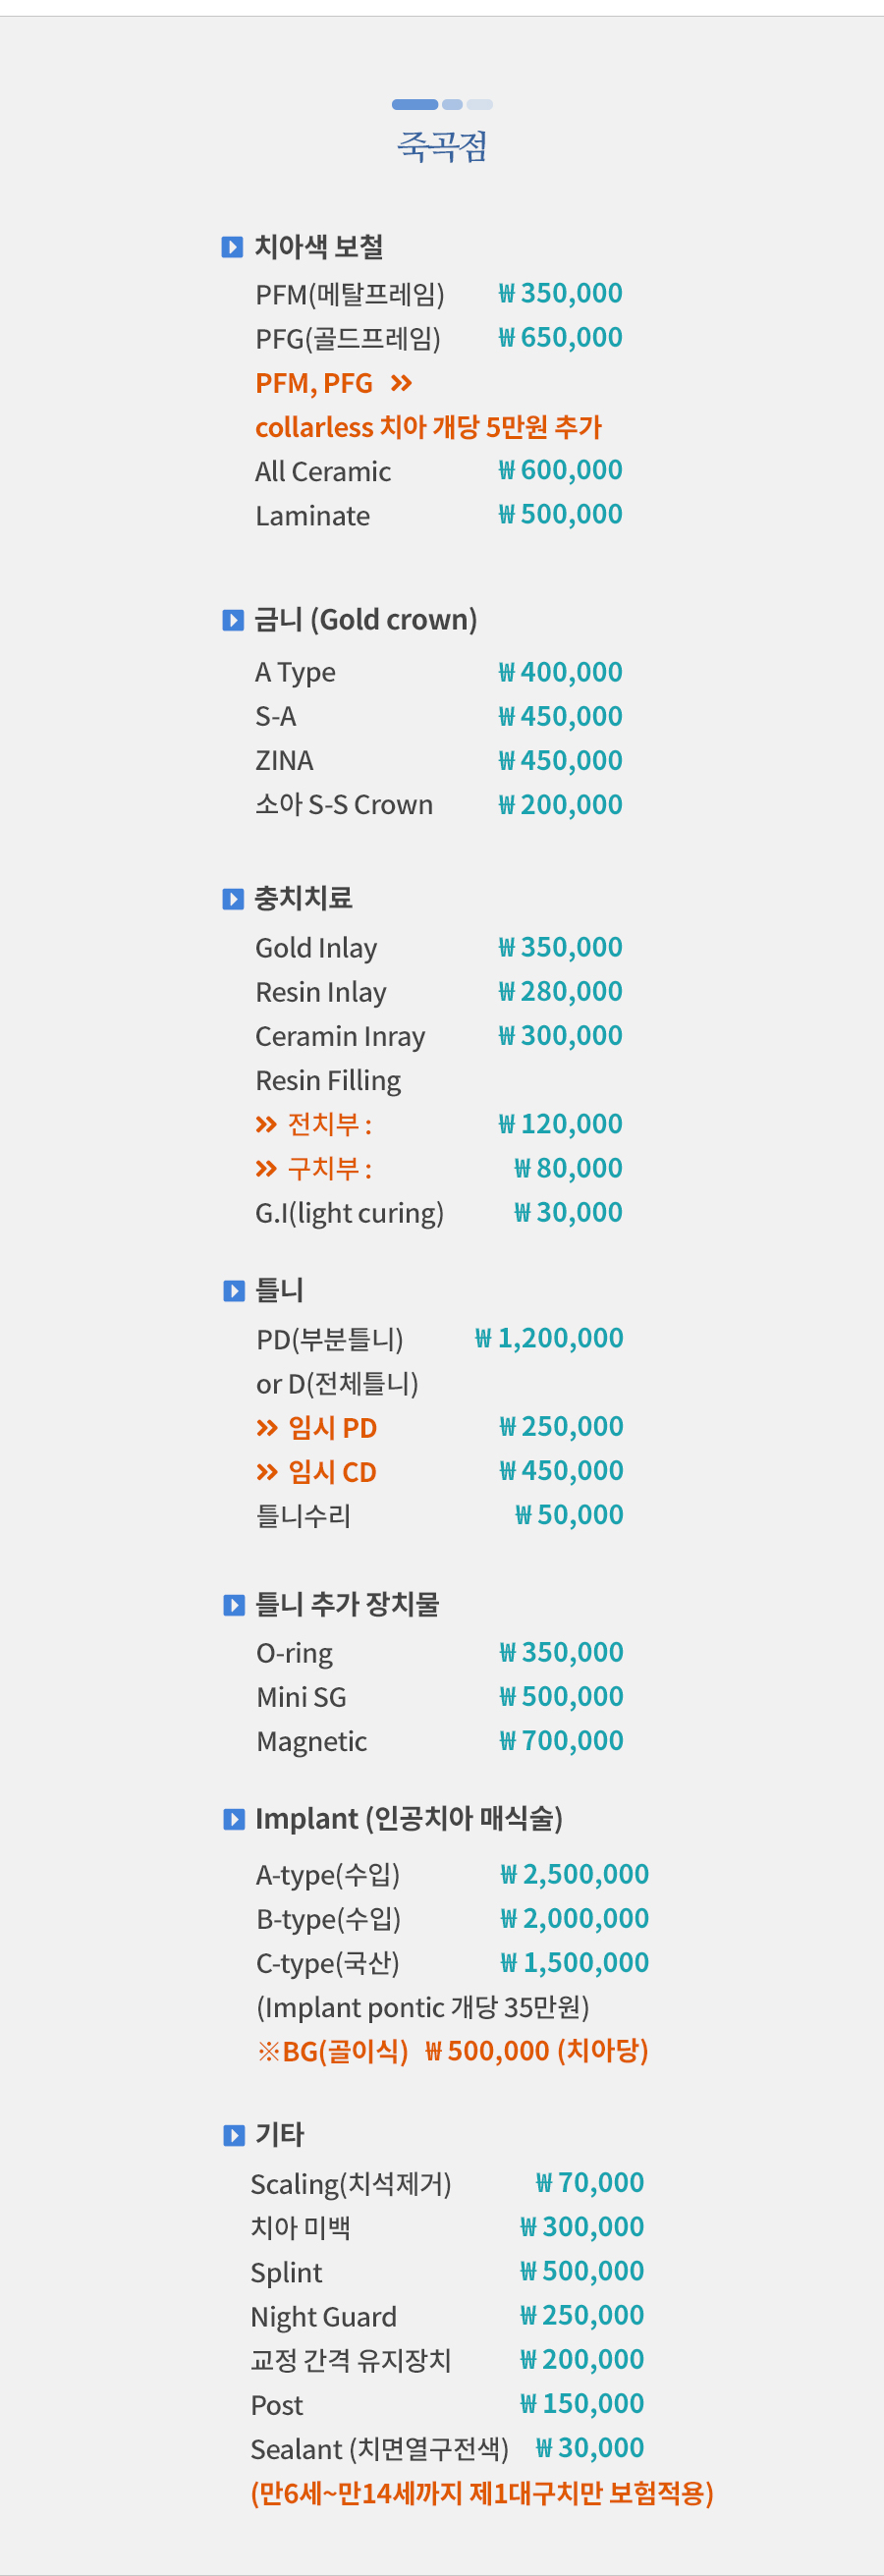Click the arrow icon beside 충치치료 heading
Screen dimensions: 884x2576
(x=233, y=899)
